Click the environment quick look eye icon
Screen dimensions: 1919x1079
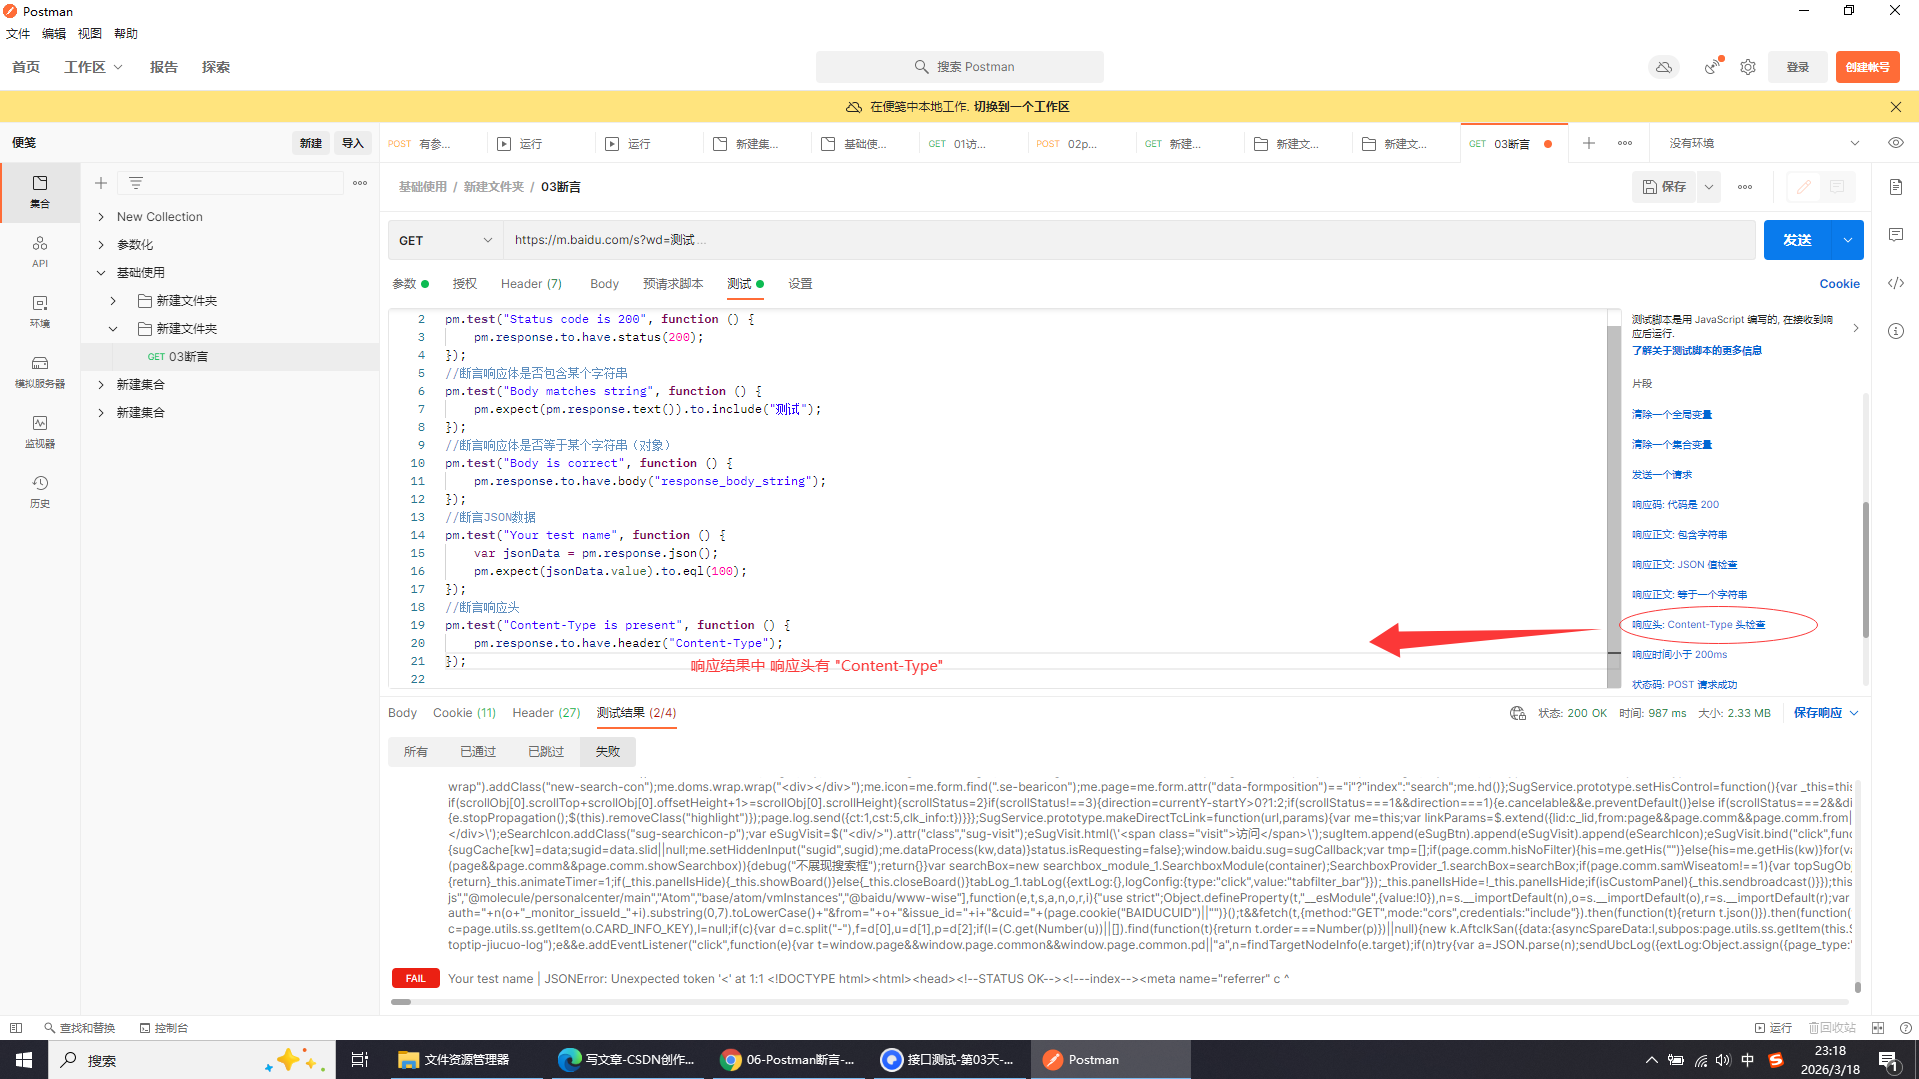tap(1896, 143)
